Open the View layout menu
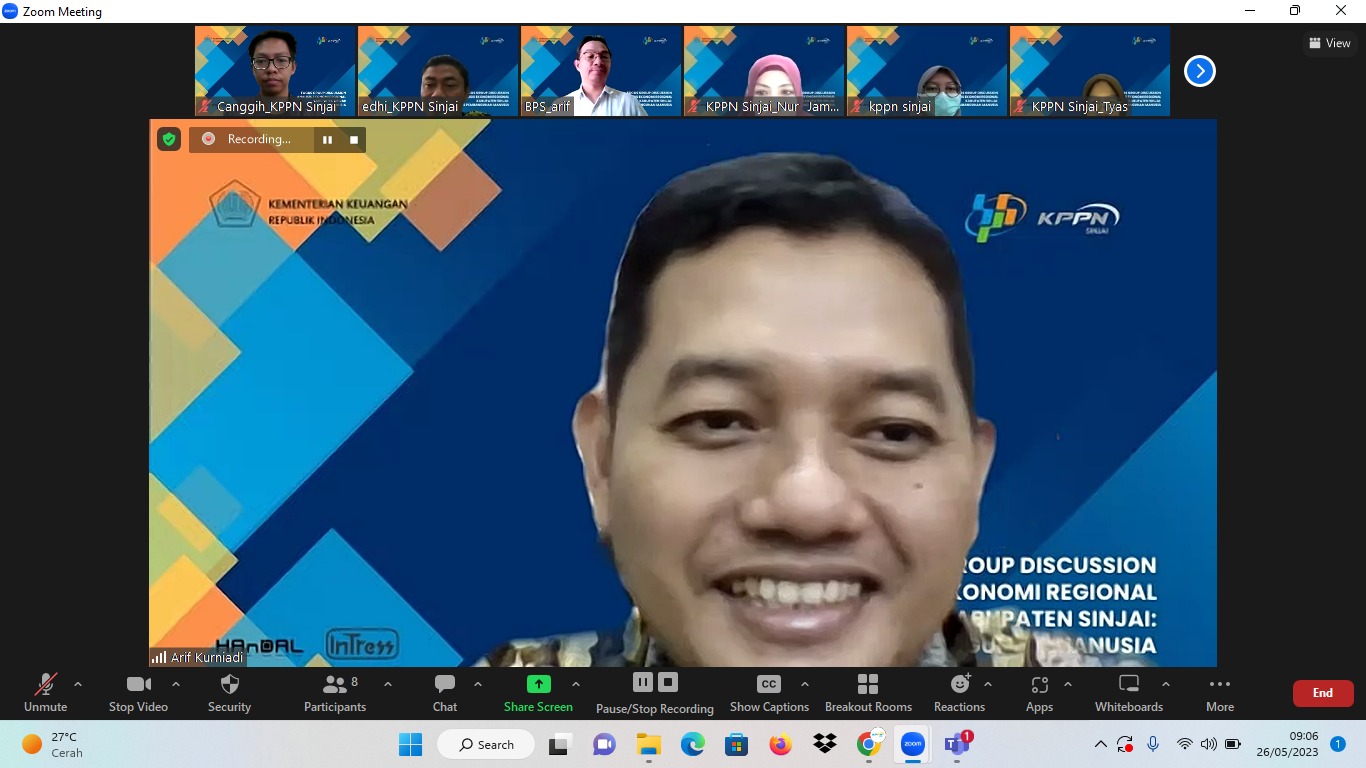 point(1329,43)
